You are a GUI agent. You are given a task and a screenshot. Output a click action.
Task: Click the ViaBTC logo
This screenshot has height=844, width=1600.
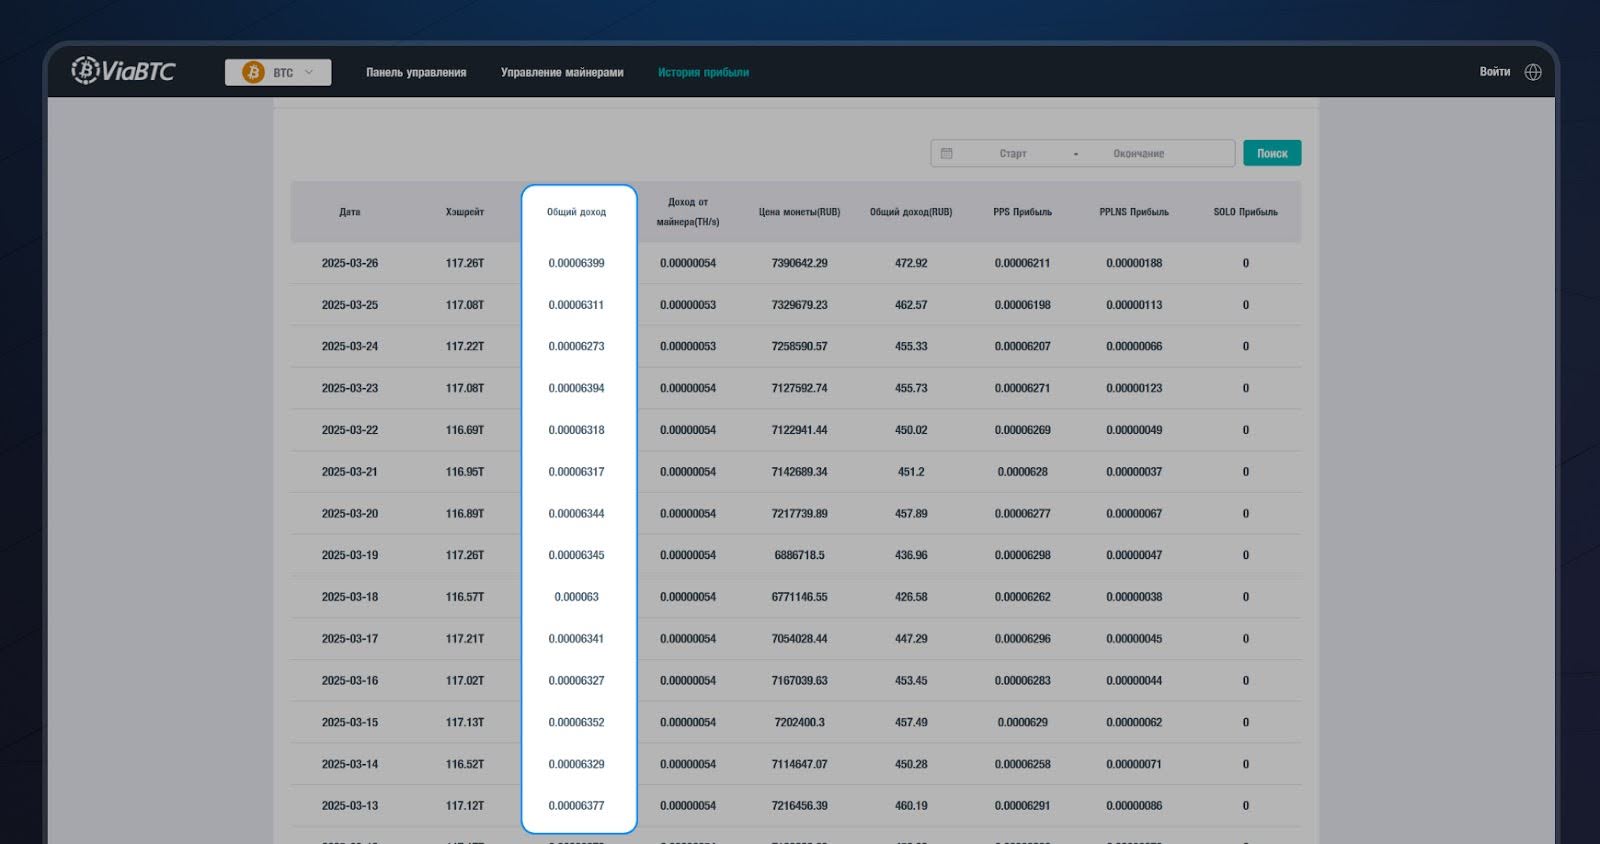point(123,71)
